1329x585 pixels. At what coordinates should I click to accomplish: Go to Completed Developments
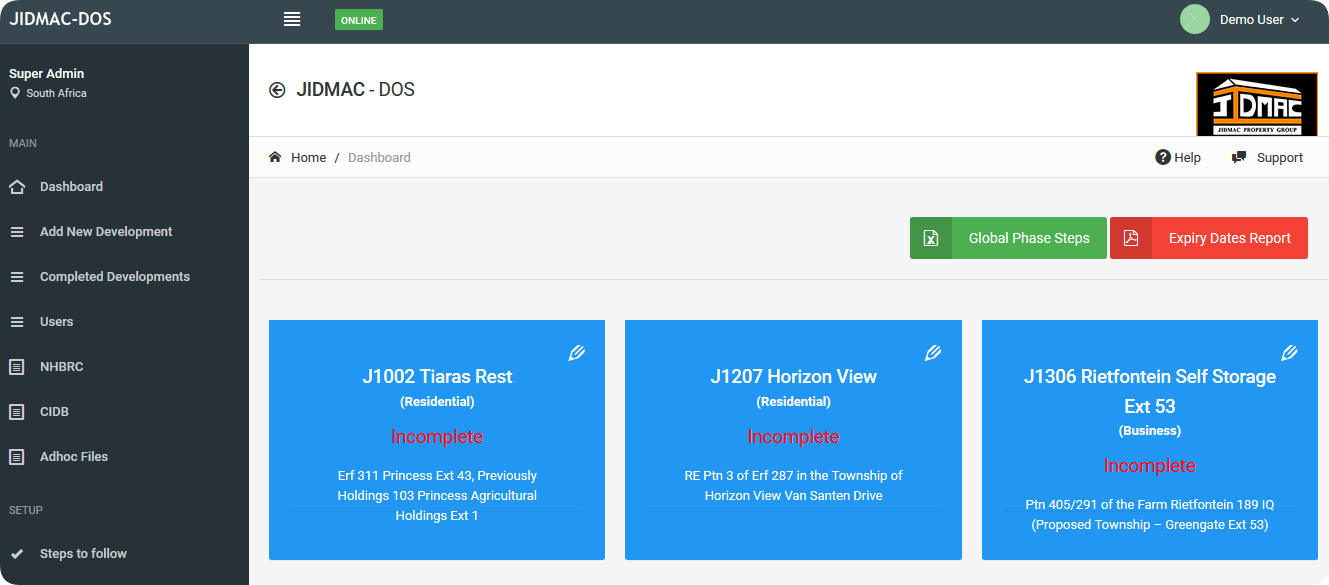pyautogui.click(x=114, y=277)
